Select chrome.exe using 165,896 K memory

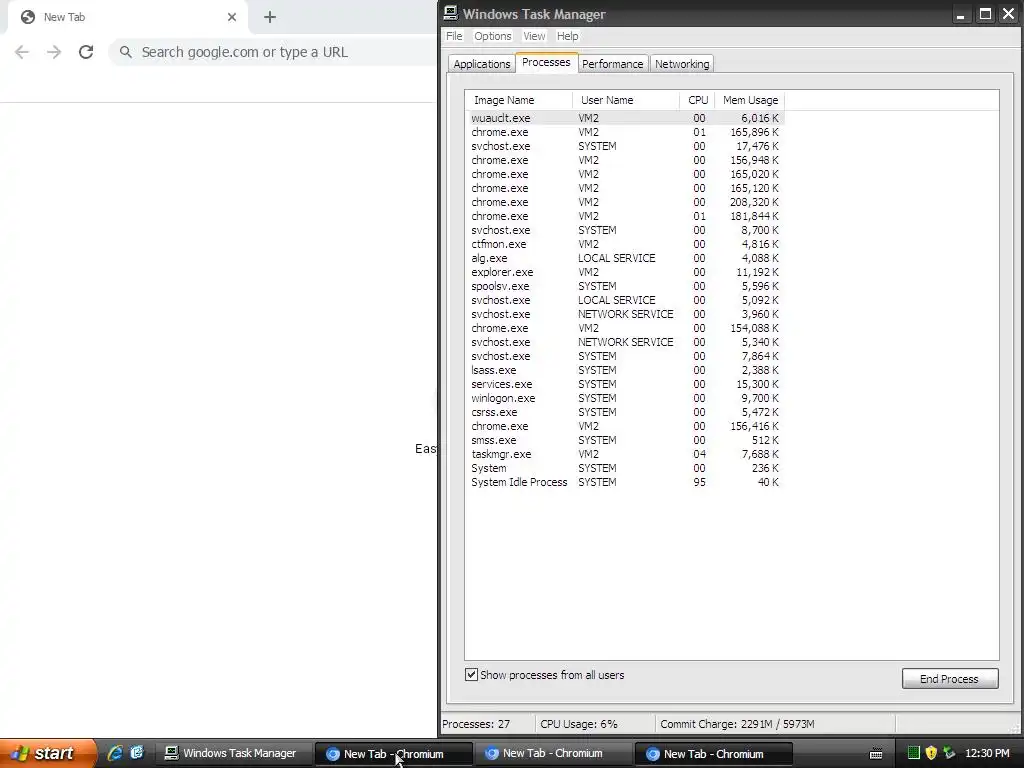625,132
